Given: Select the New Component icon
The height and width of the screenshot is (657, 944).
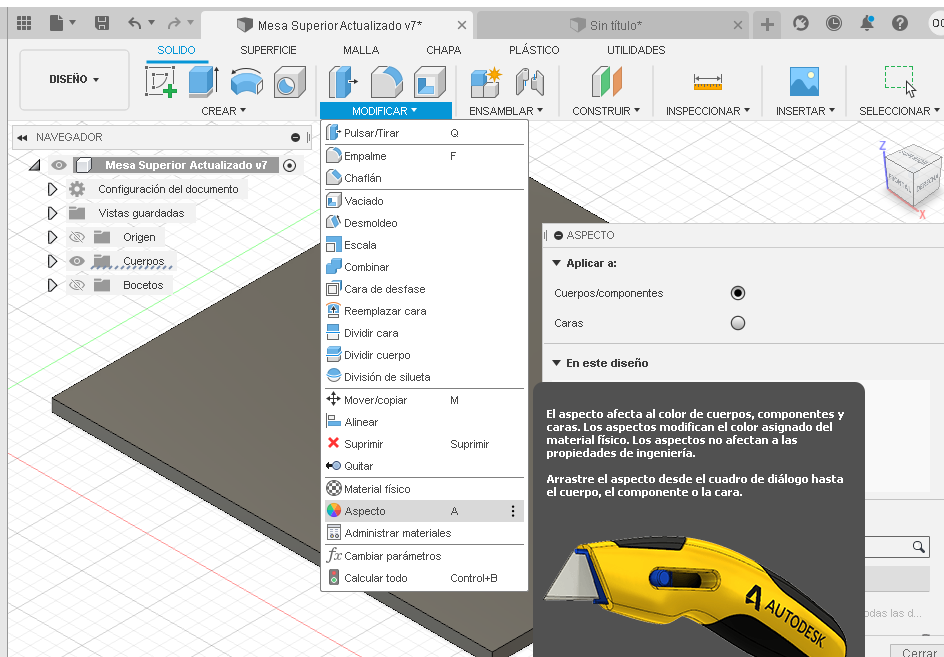Looking at the screenshot, I should coord(486,81).
